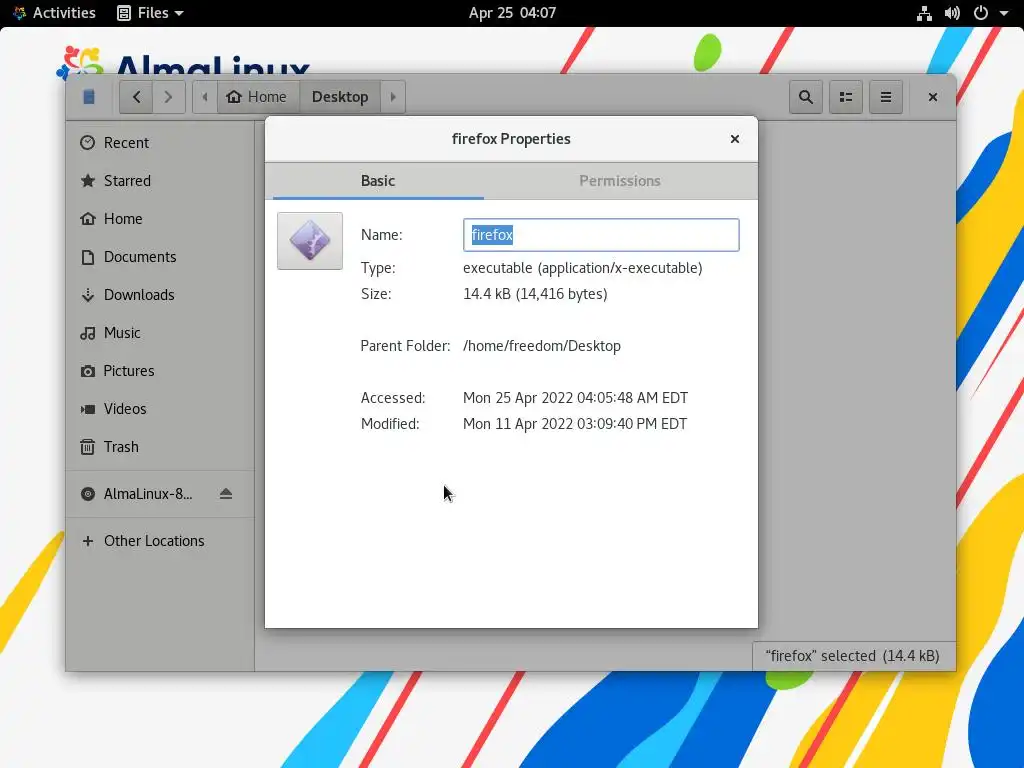Open the hamburger menu in Files
Screen dimensions: 1024x768
pyautogui.click(x=886, y=97)
